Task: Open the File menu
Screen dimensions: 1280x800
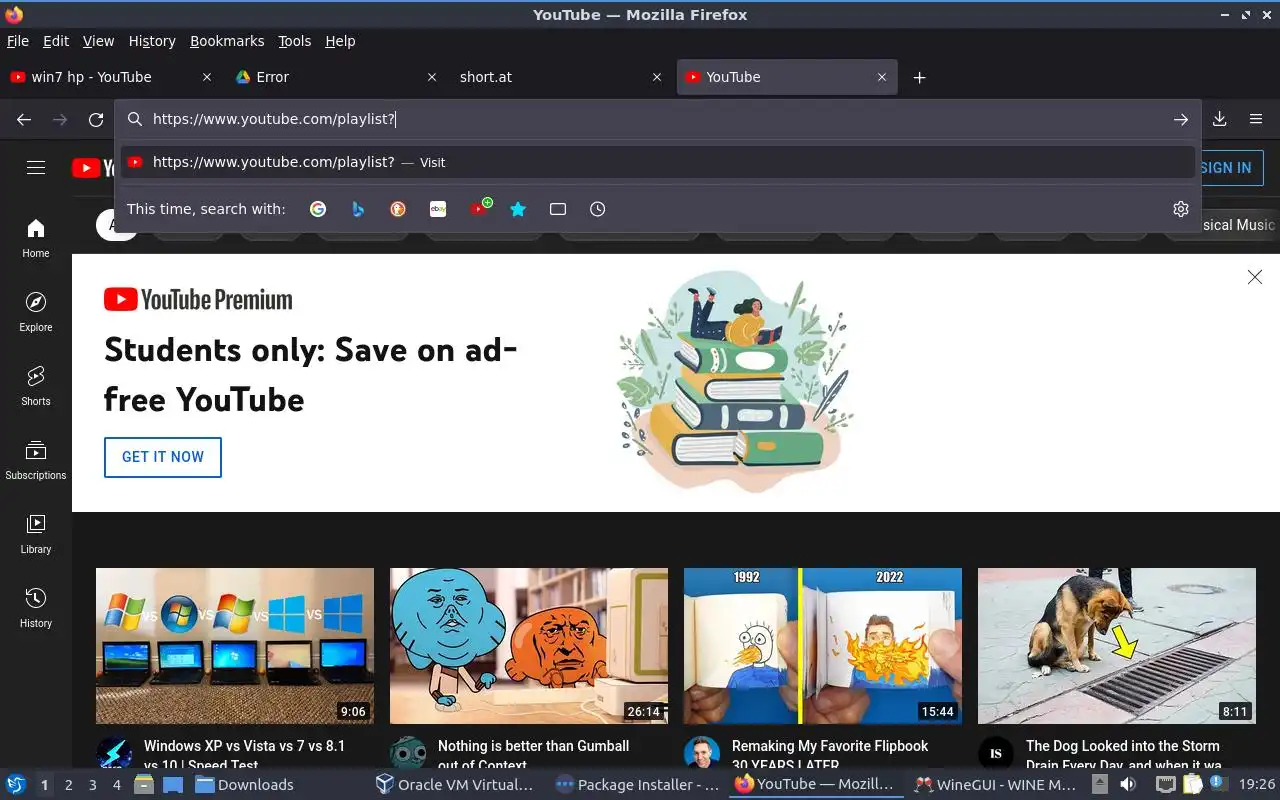Action: pos(18,41)
